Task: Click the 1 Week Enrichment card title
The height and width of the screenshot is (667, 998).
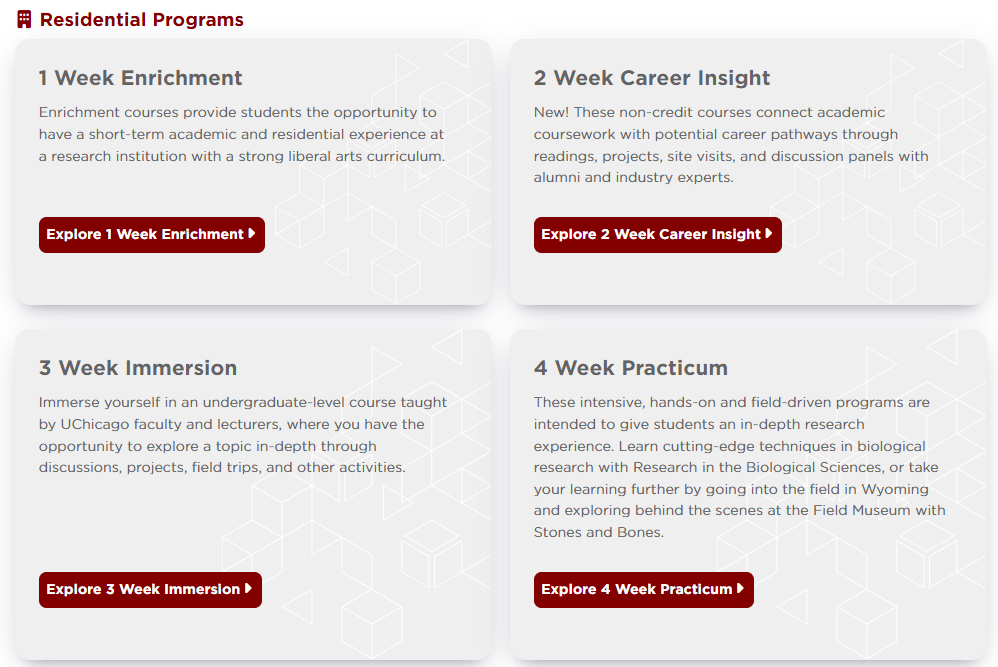Action: coord(140,78)
